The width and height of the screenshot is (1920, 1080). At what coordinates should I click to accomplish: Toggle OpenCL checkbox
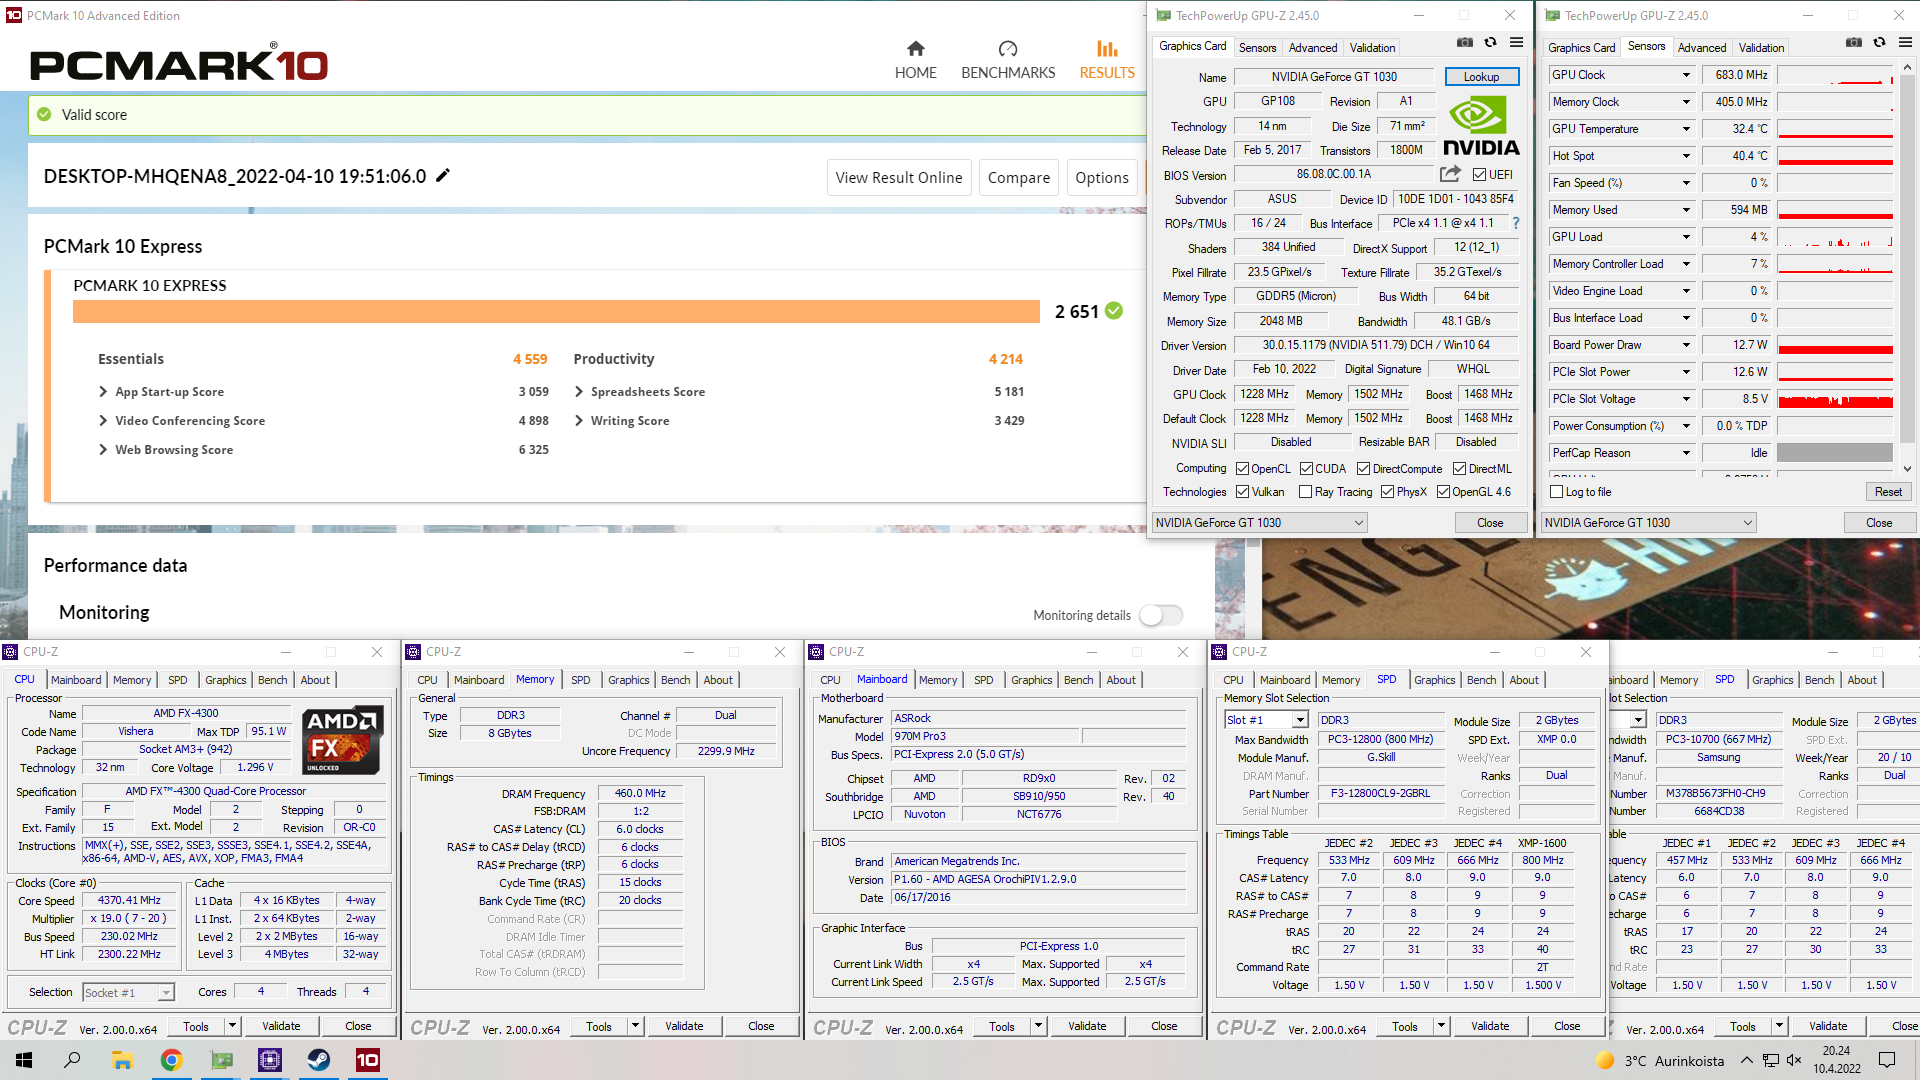[x=1242, y=469]
